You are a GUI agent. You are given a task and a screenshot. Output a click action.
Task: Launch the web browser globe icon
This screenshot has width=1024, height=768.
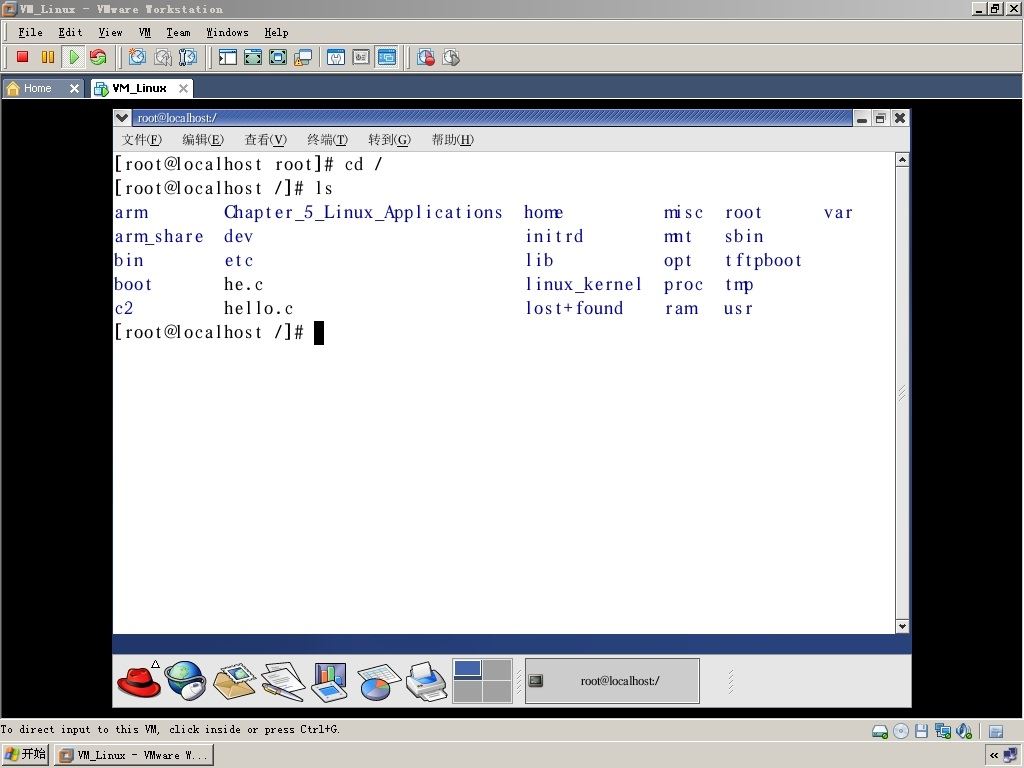[185, 680]
